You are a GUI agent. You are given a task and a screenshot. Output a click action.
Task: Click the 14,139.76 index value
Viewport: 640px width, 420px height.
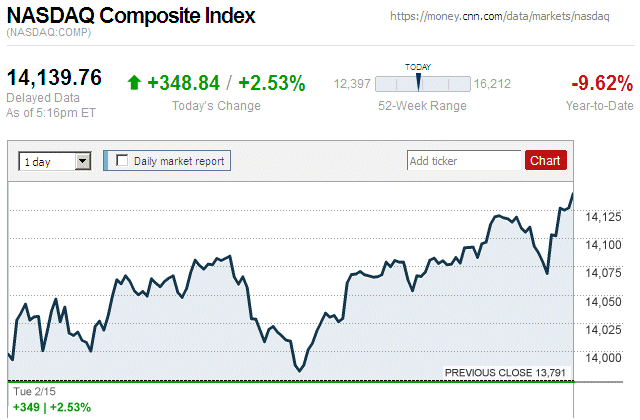[55, 78]
